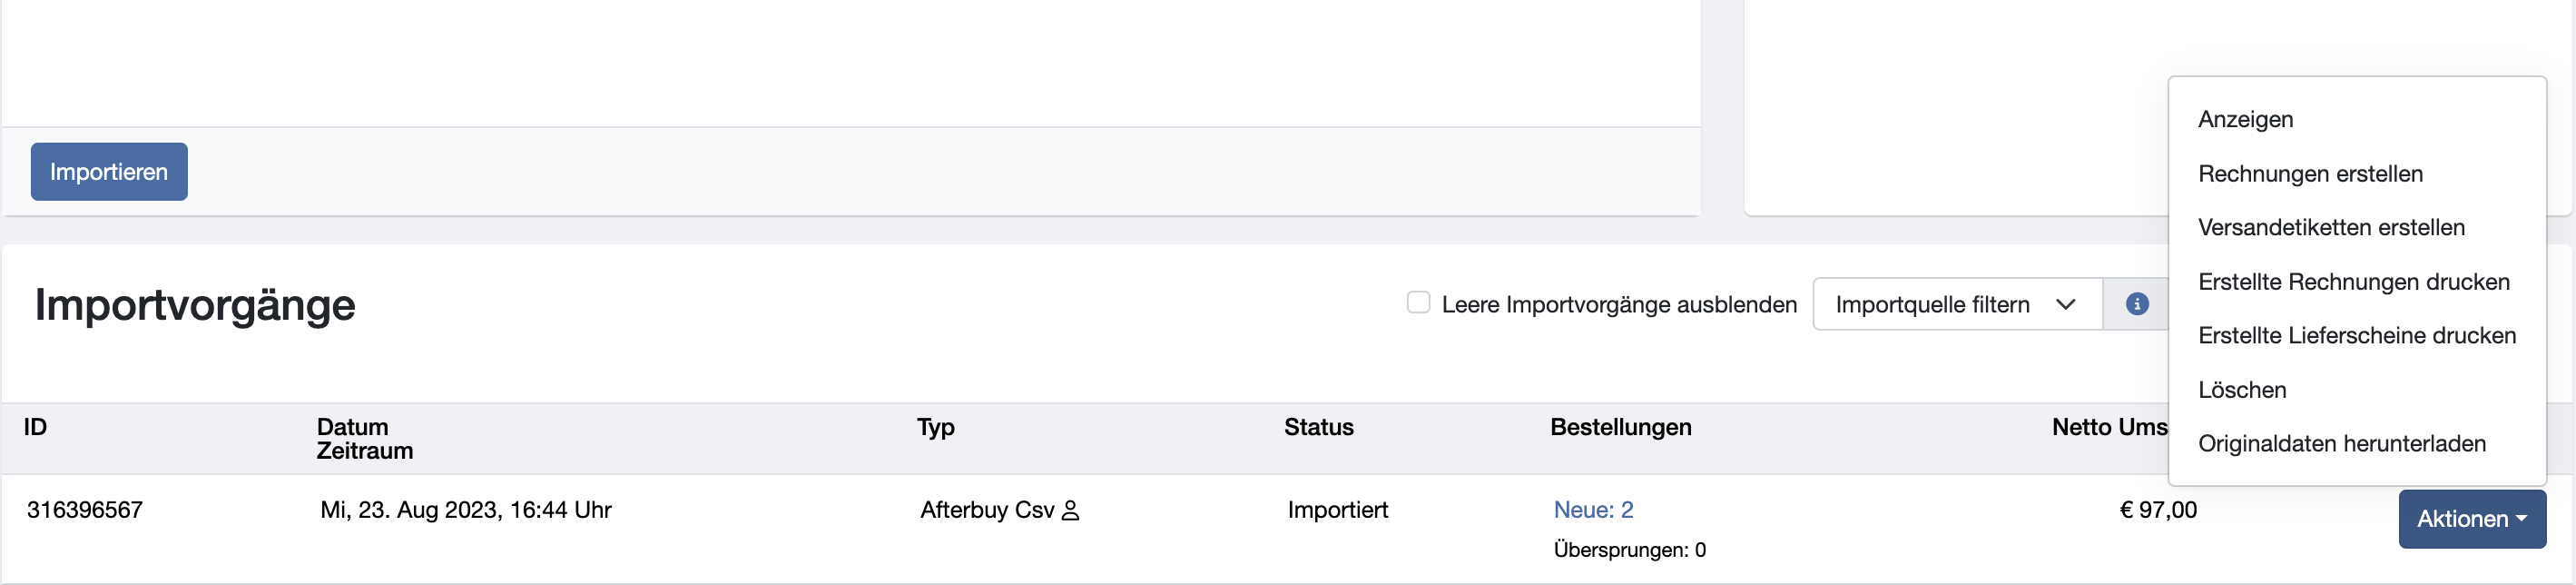The image size is (2576, 585).
Task: Click the Bestellungen column header
Action: click(1620, 427)
